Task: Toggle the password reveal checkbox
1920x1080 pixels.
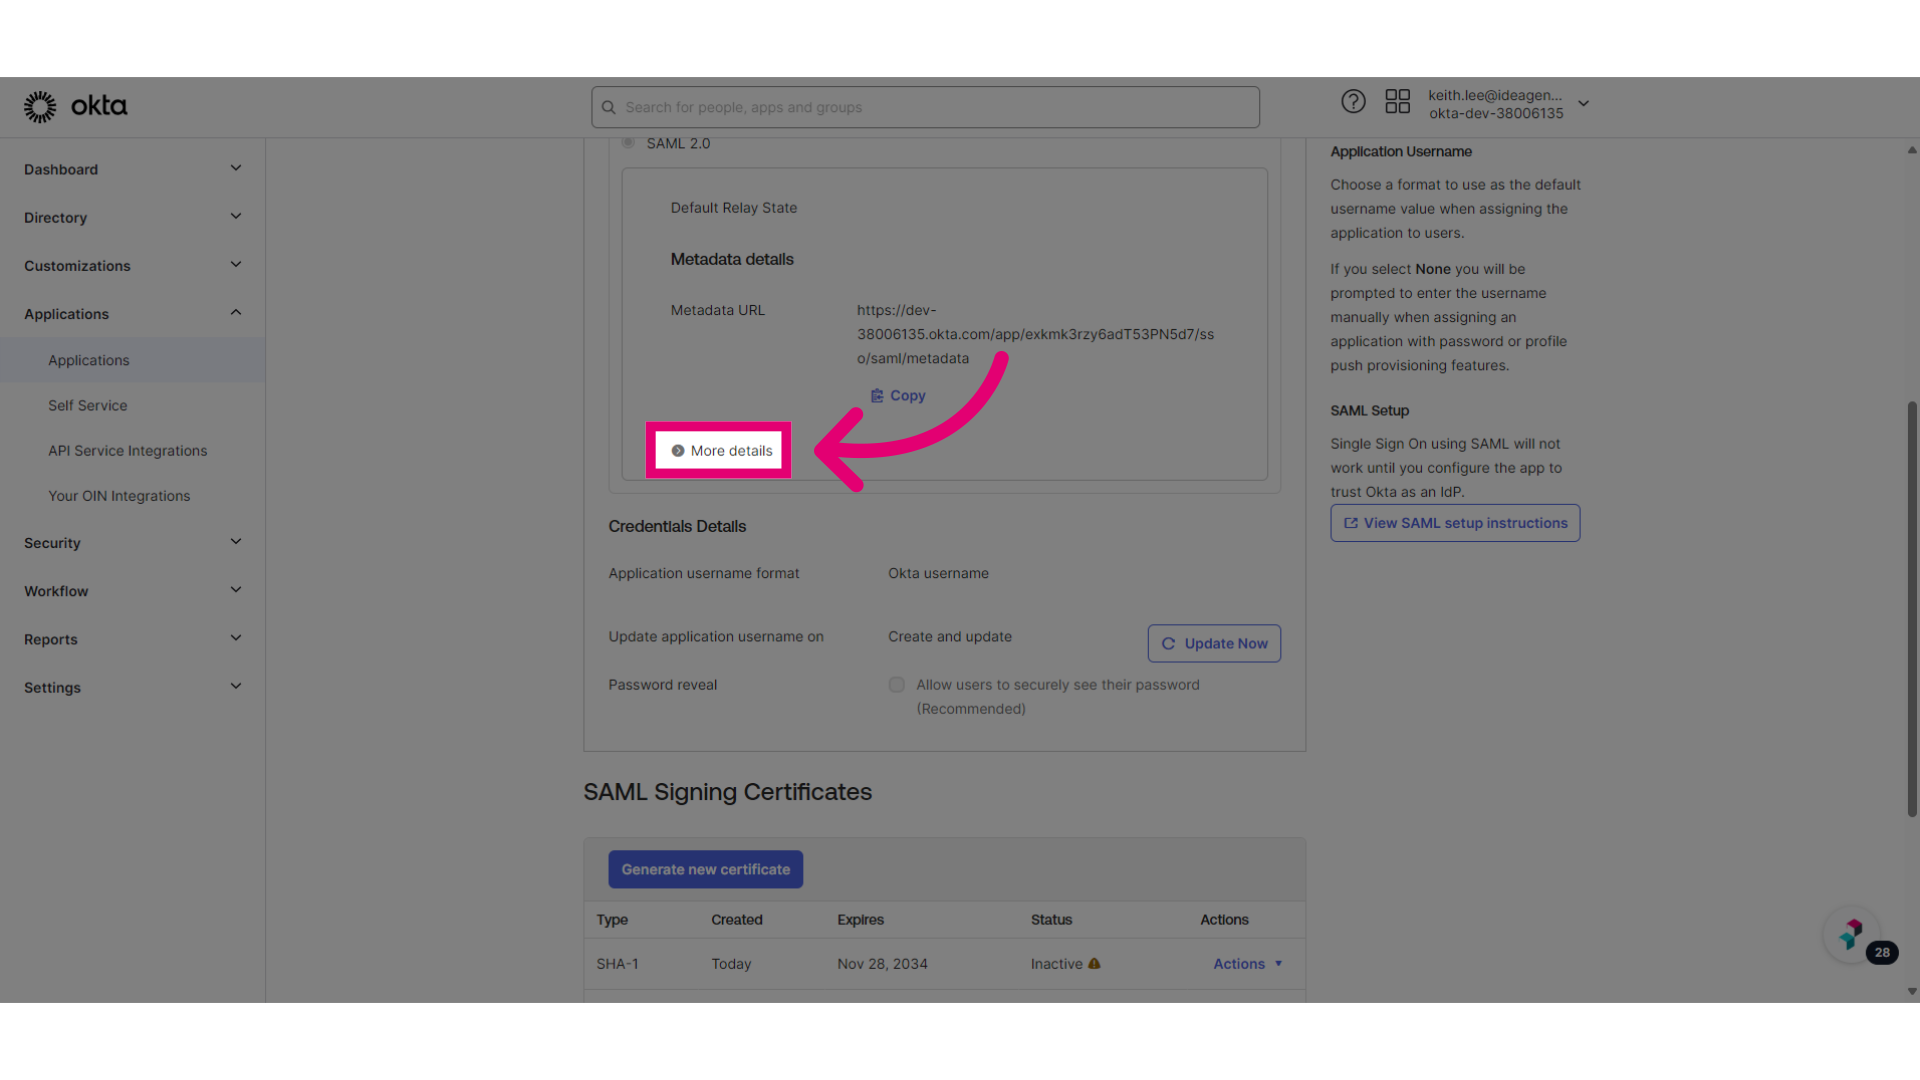Action: [x=897, y=685]
